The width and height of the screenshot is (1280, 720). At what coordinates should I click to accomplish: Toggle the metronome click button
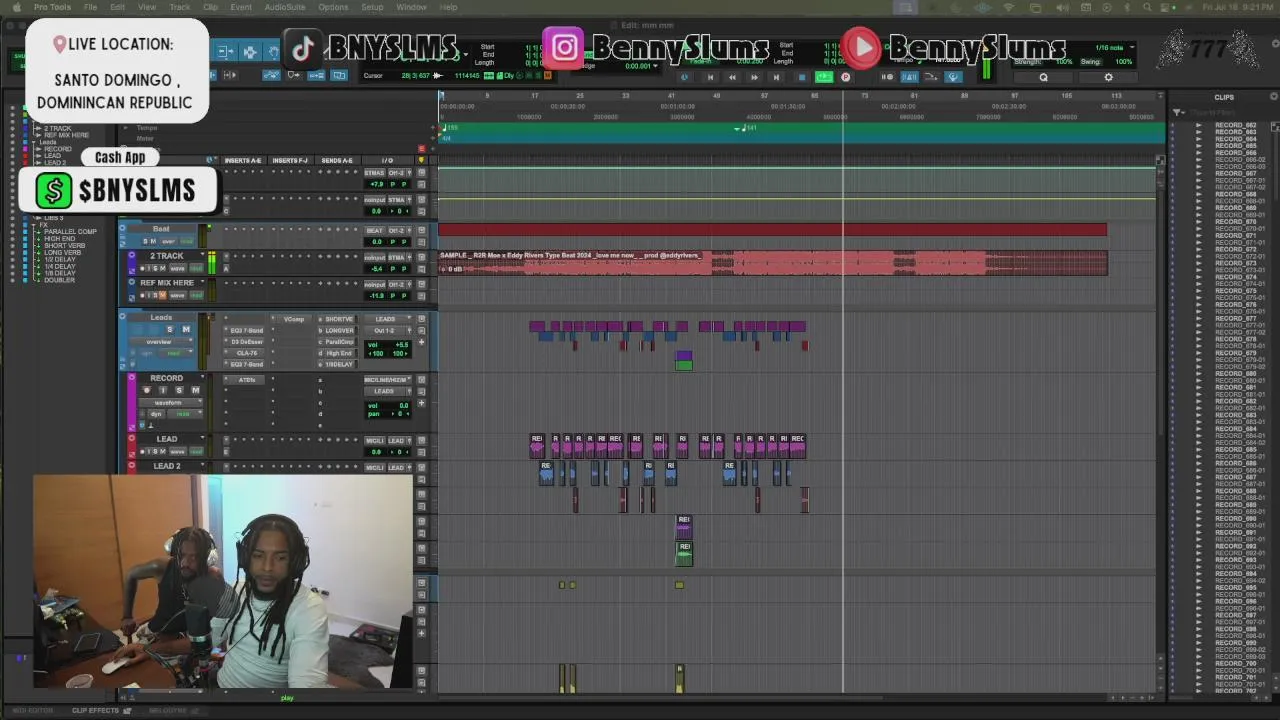(x=909, y=77)
